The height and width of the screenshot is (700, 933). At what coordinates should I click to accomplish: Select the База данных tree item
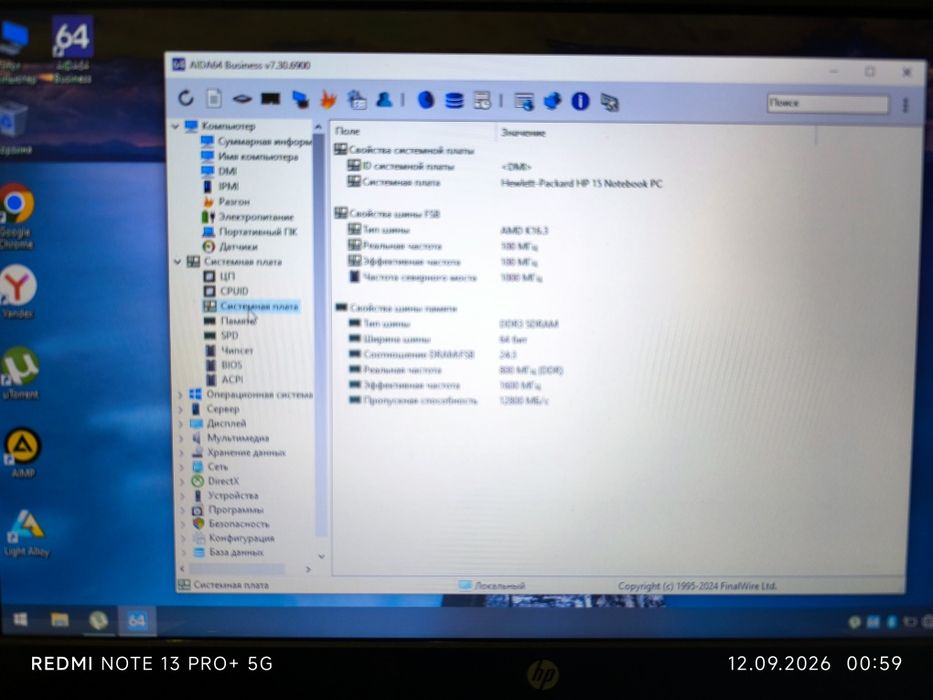228,552
